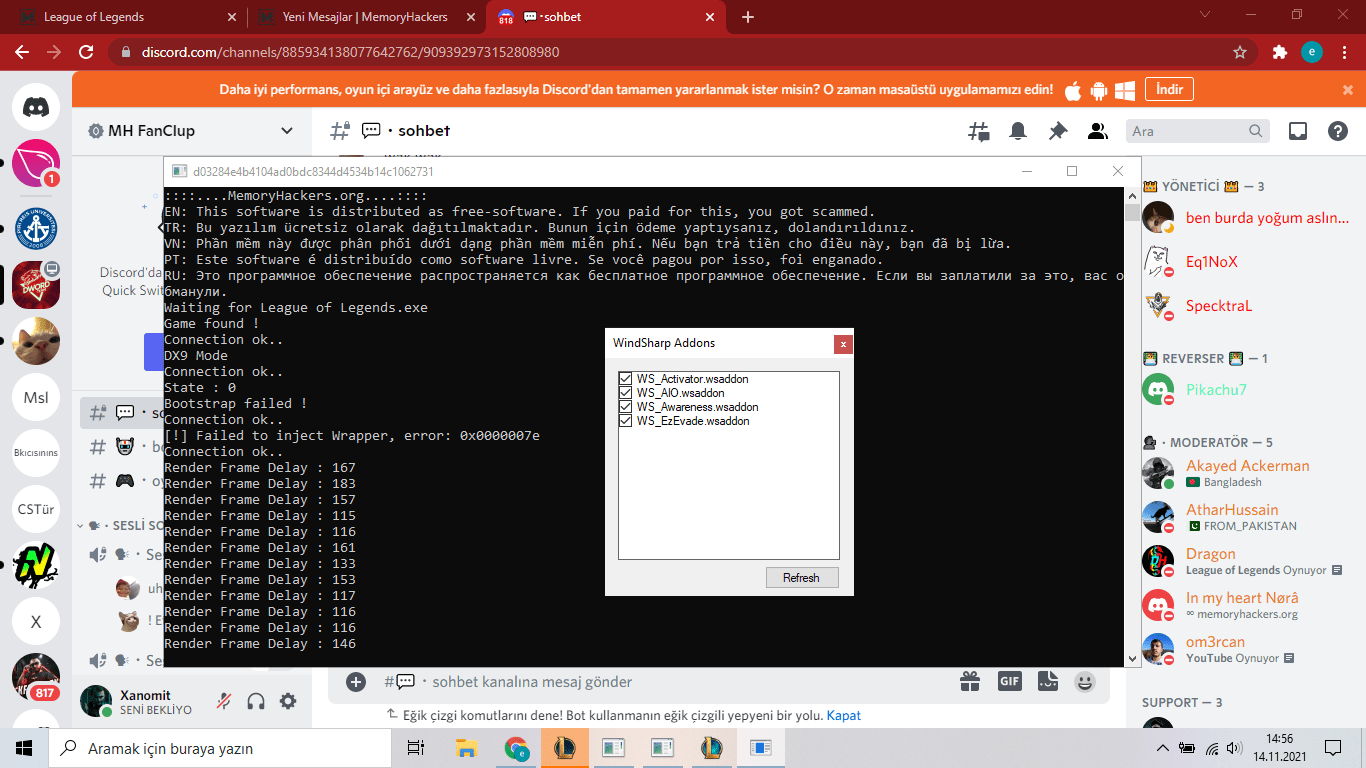The width and height of the screenshot is (1366, 768).
Task: Open Pikachu7 member profile
Action: [x=1246, y=390]
